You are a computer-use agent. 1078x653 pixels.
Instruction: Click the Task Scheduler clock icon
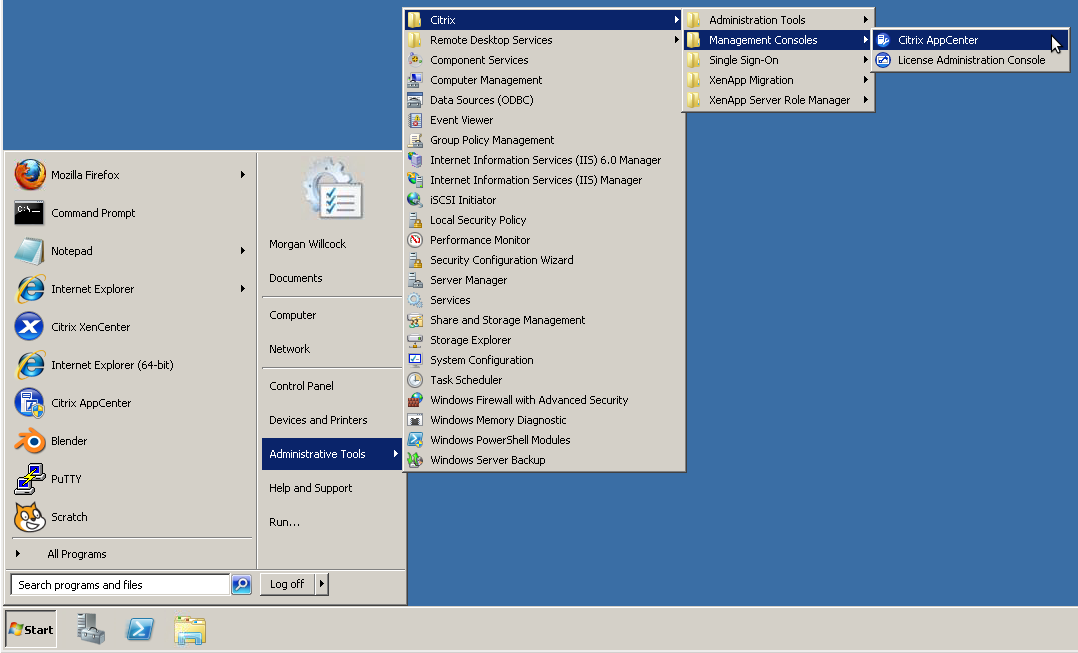pos(415,380)
